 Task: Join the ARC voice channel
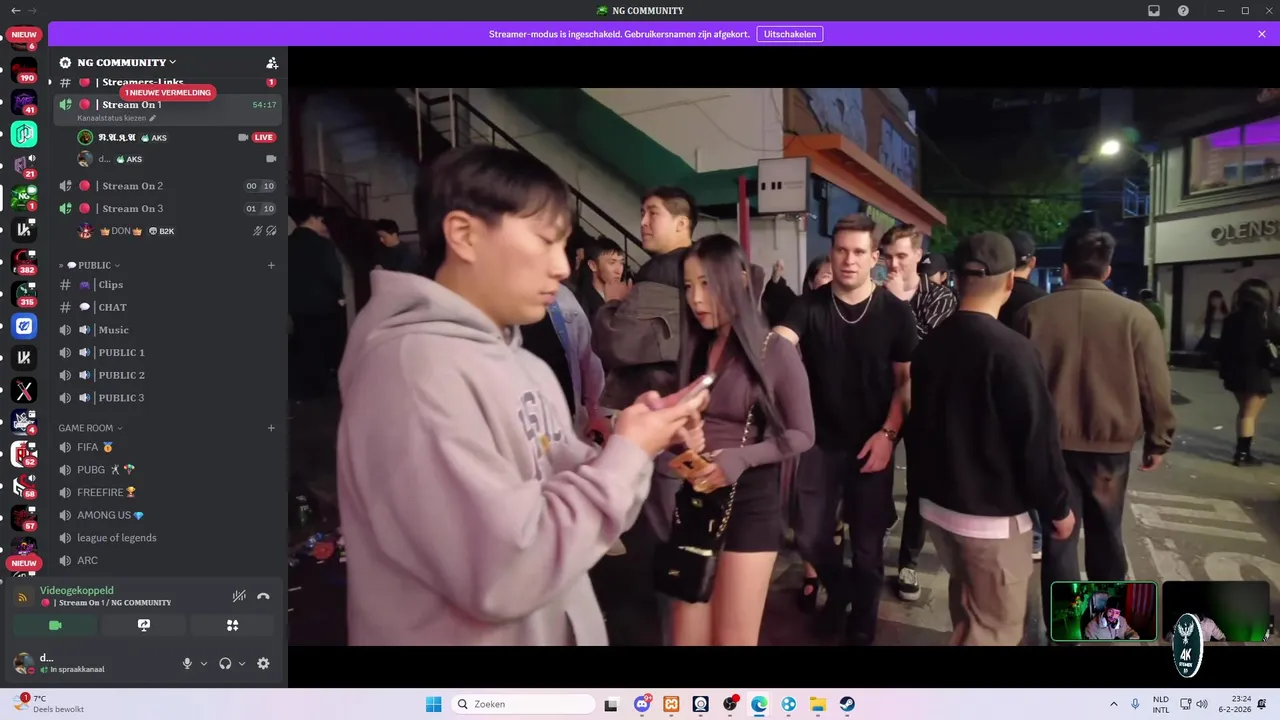point(167,560)
